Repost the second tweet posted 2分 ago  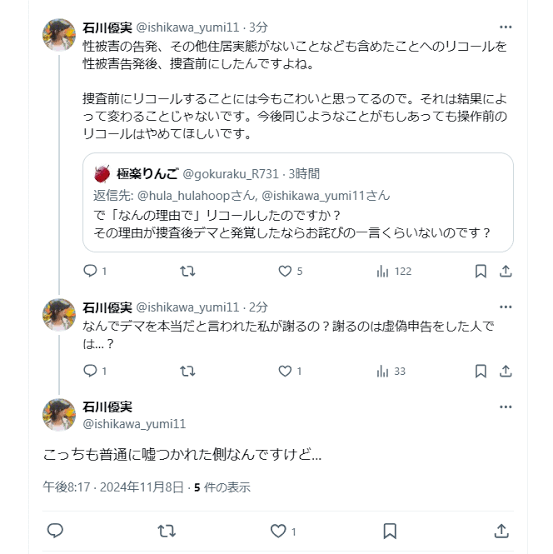pyautogui.click(x=187, y=371)
